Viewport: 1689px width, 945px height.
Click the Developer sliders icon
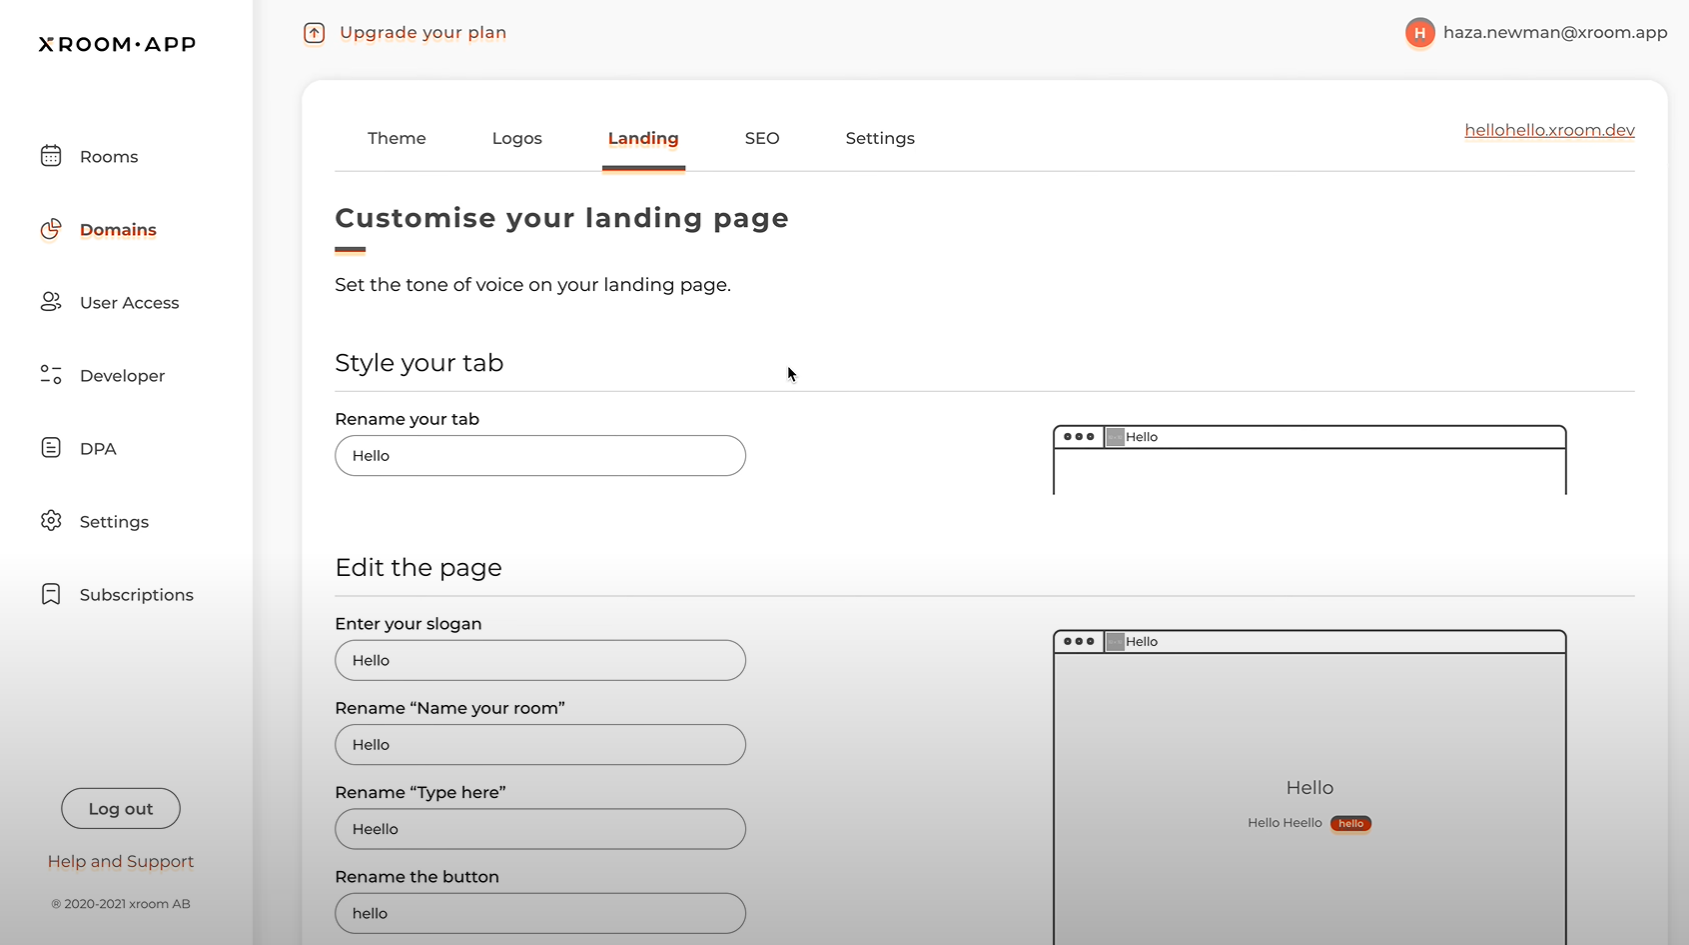(x=51, y=375)
